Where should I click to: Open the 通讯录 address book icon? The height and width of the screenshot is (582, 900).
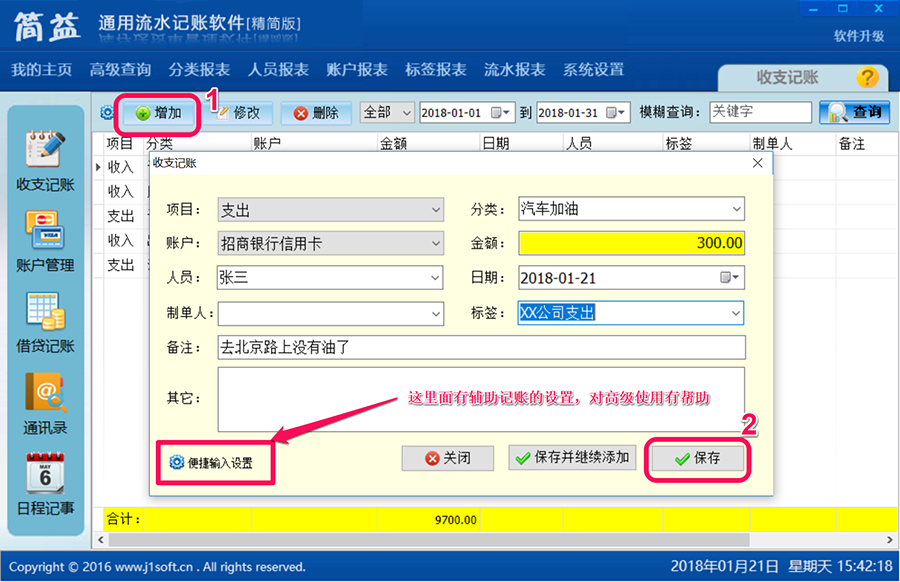(45, 392)
